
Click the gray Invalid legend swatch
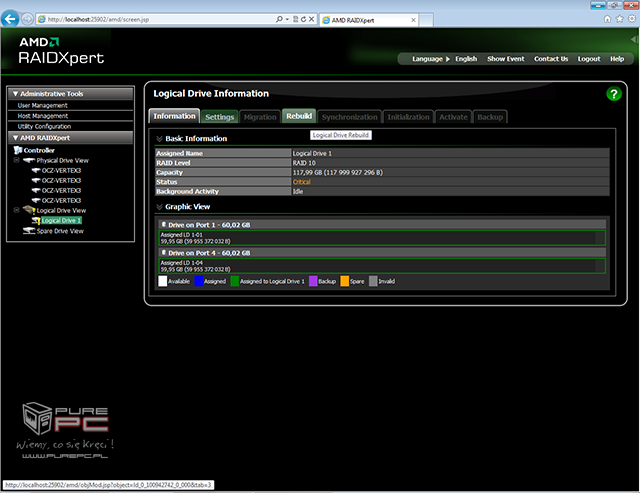(373, 281)
